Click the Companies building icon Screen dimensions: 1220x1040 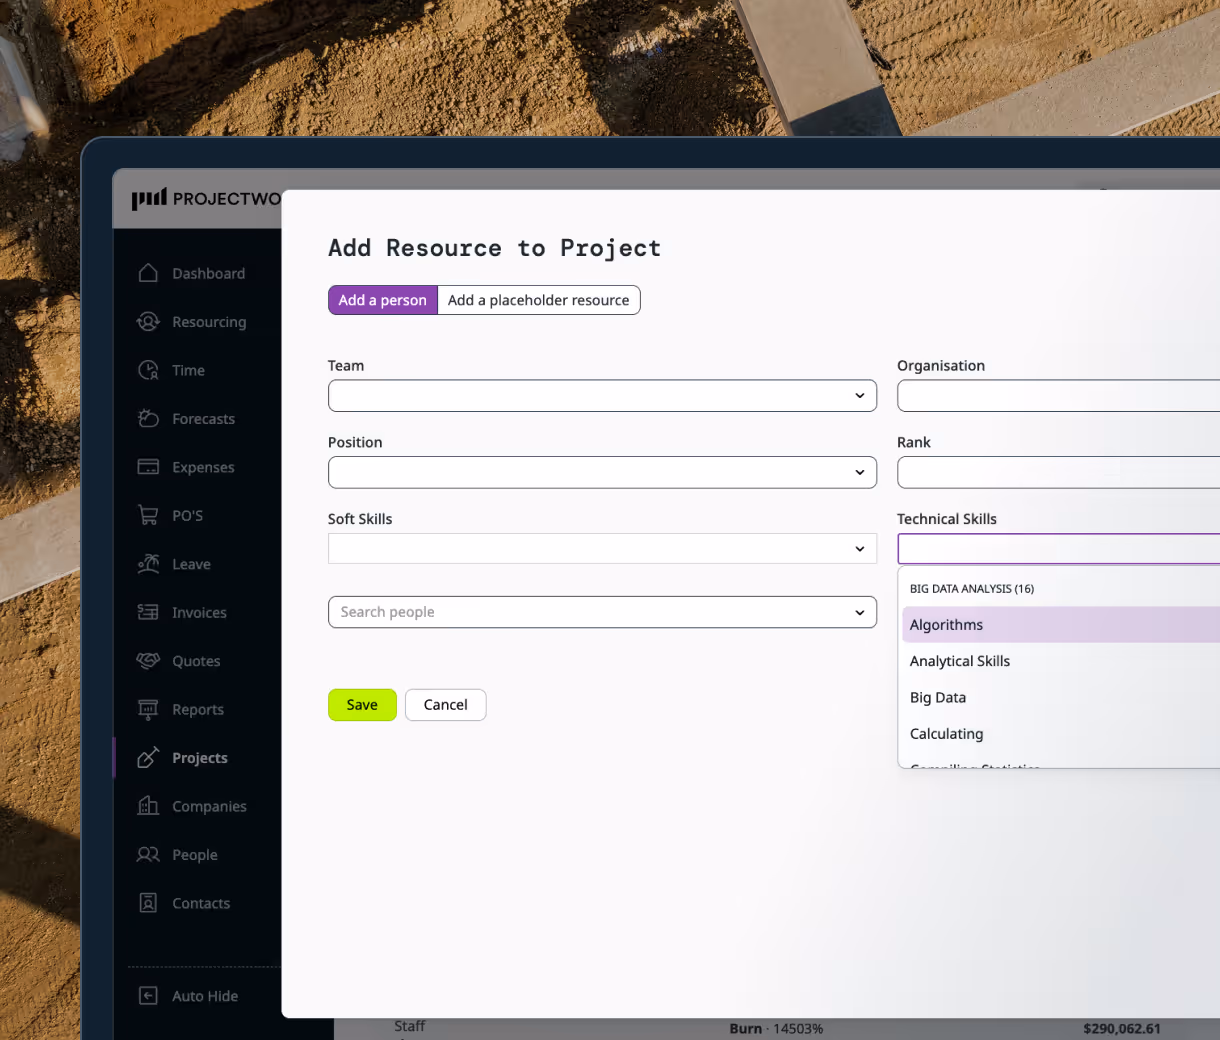point(148,806)
